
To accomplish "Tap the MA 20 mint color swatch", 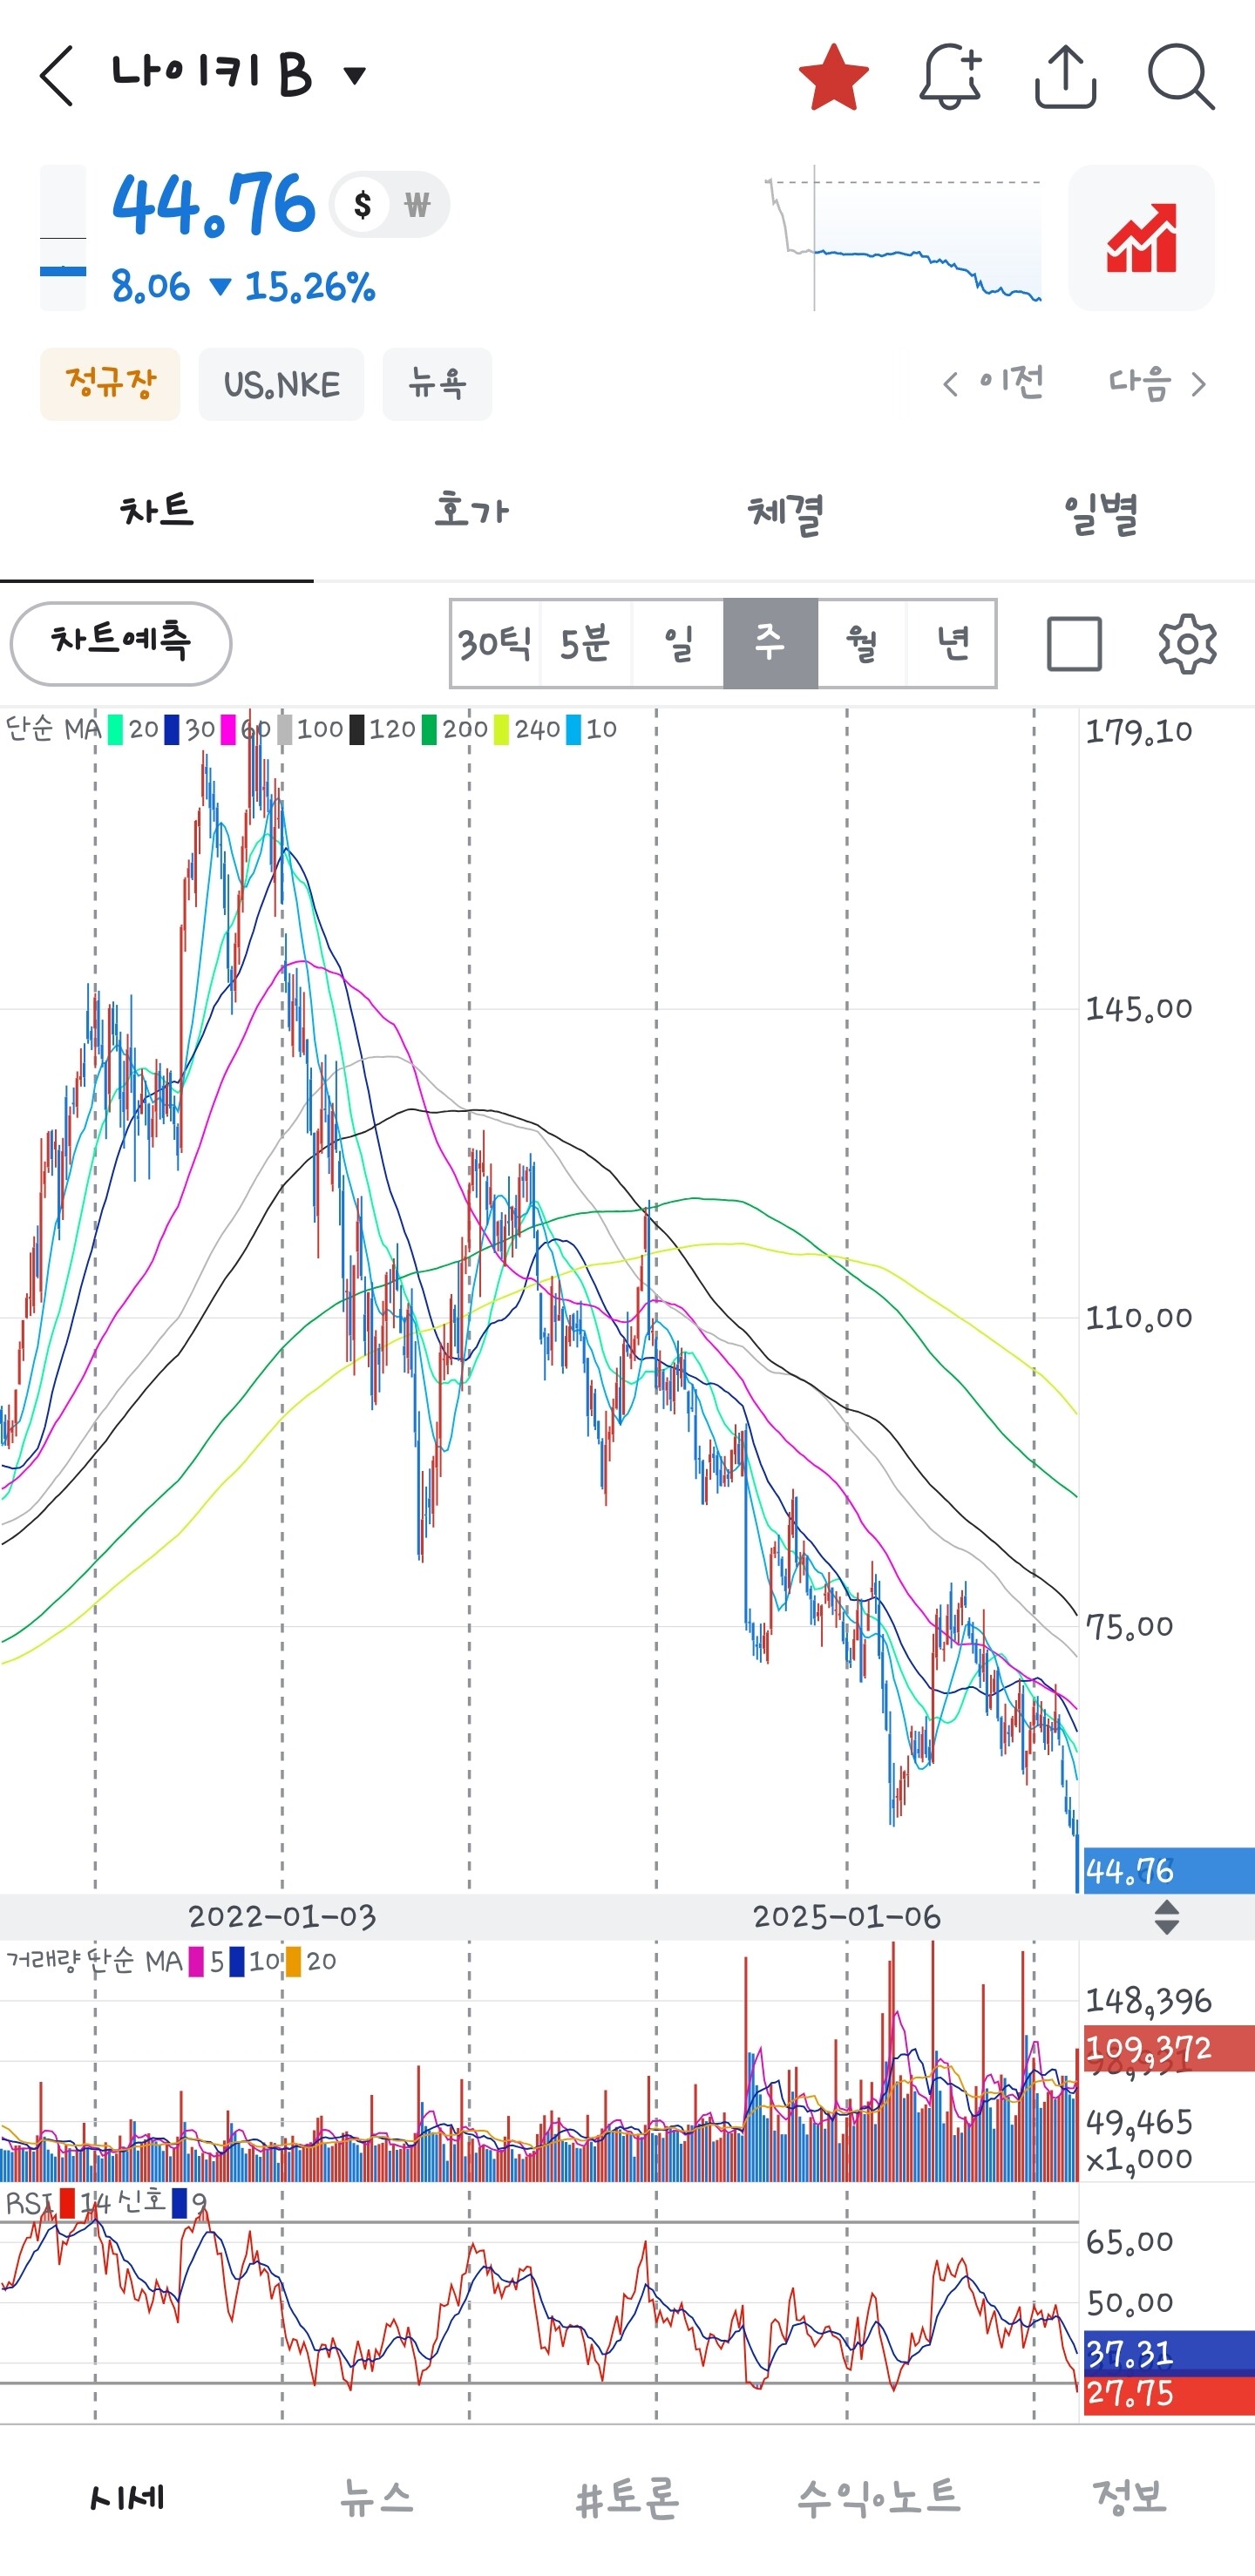I will click(115, 729).
